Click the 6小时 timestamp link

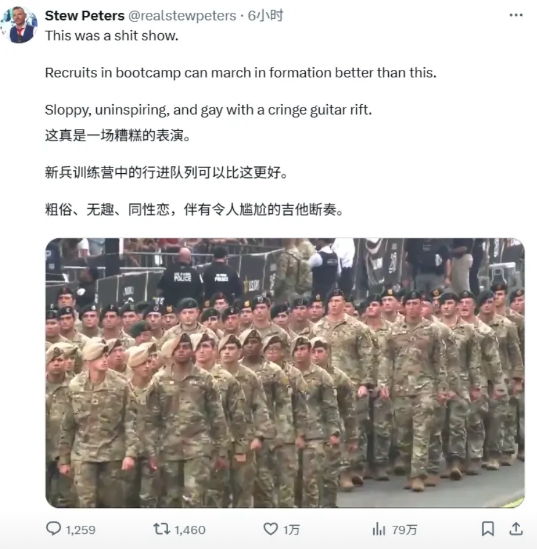[265, 16]
